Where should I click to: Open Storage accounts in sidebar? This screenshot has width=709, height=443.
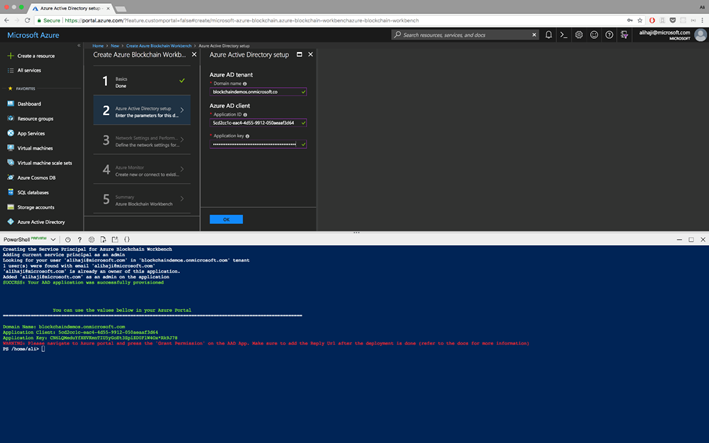tap(36, 207)
